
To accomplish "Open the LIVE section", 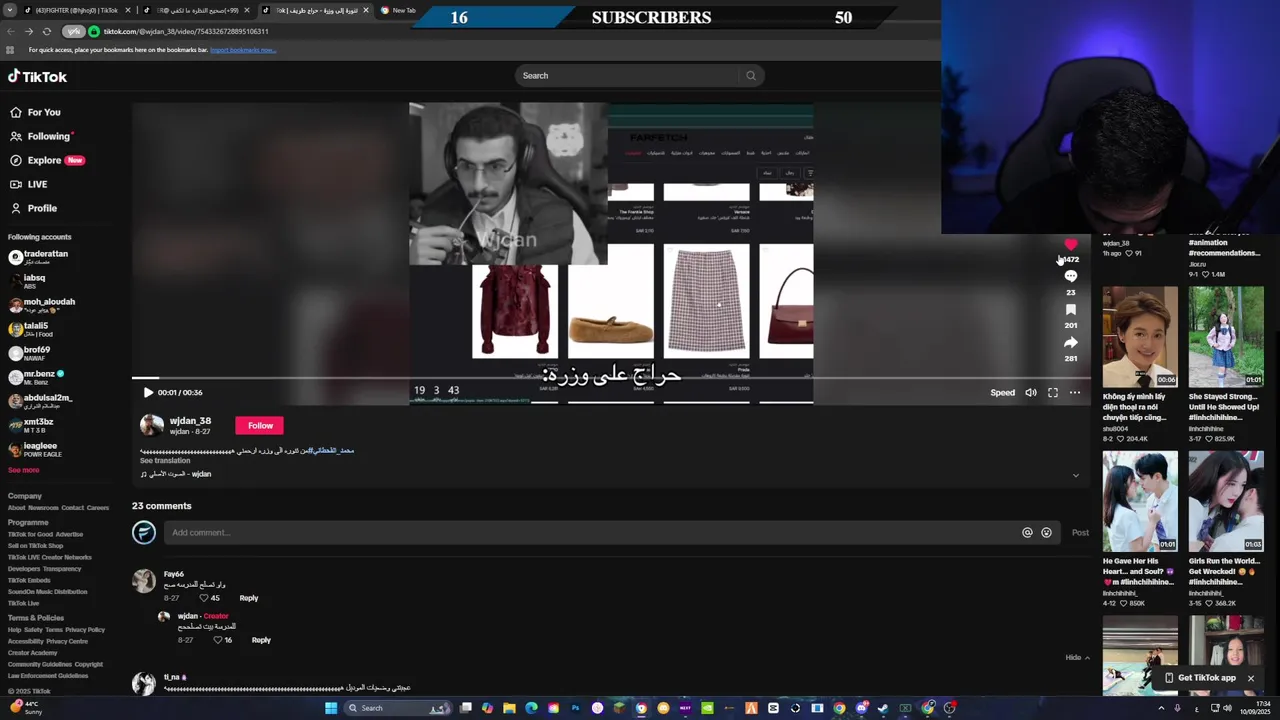I will pyautogui.click(x=29, y=184).
